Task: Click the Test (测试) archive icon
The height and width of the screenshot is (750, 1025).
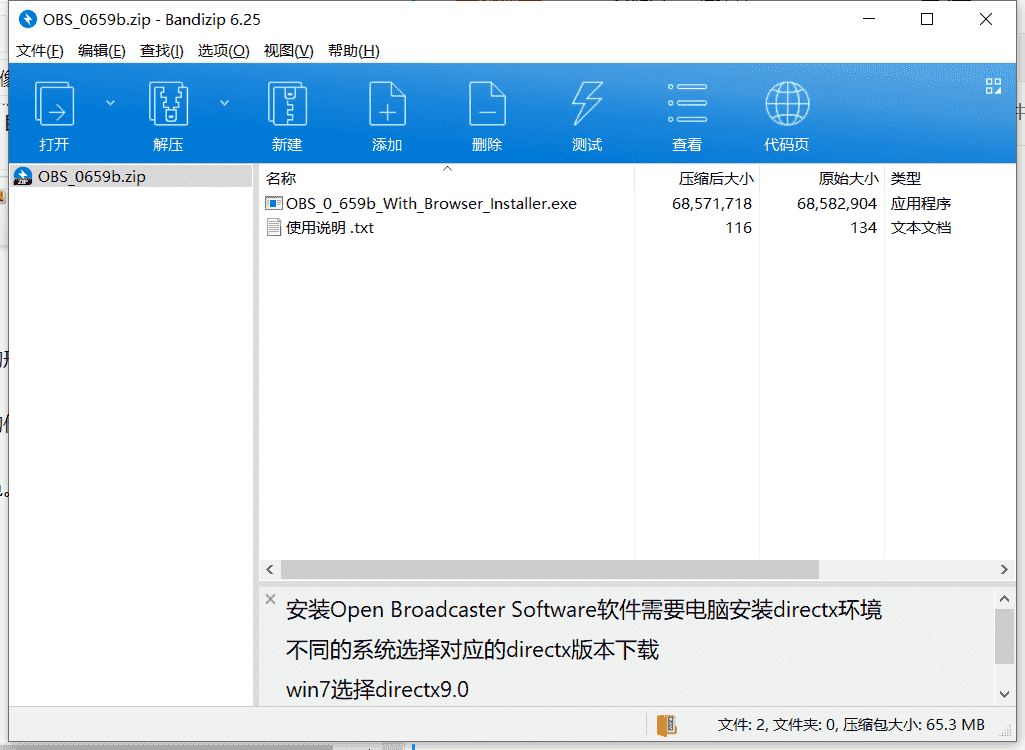Action: click(x=587, y=105)
